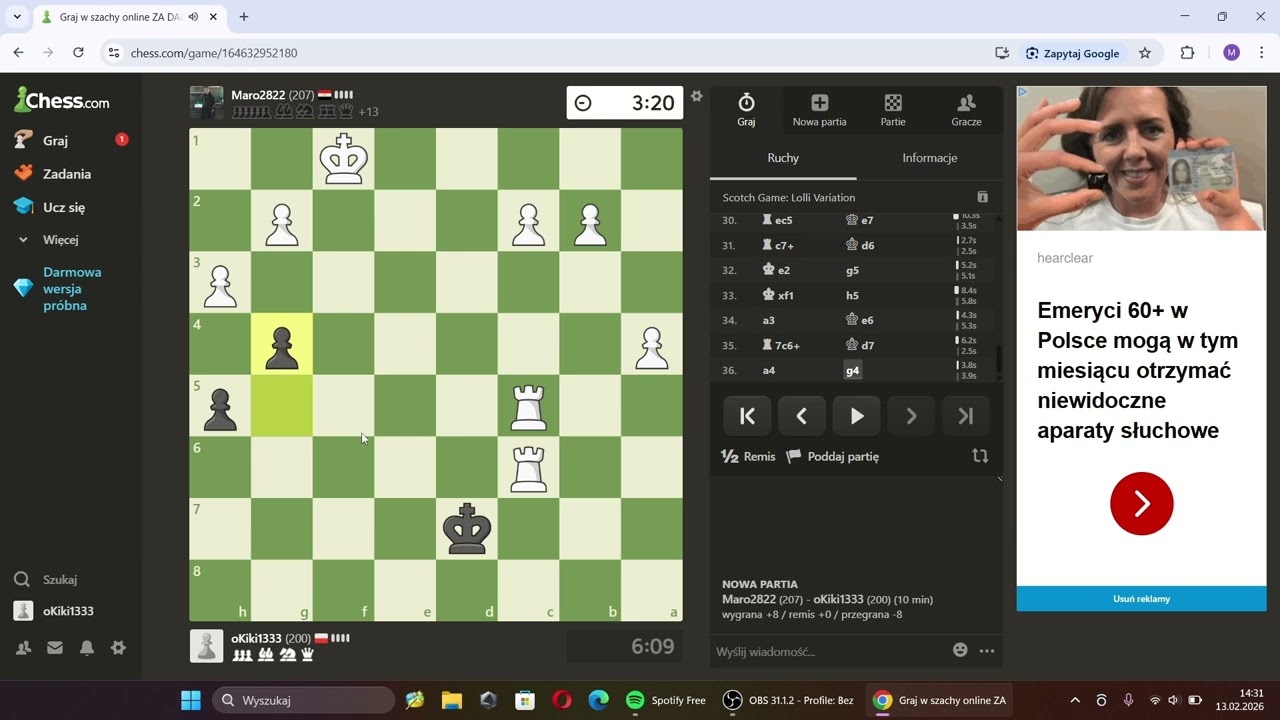The image size is (1280, 720).
Task: Click the red arrow button in ad
Action: click(1141, 503)
